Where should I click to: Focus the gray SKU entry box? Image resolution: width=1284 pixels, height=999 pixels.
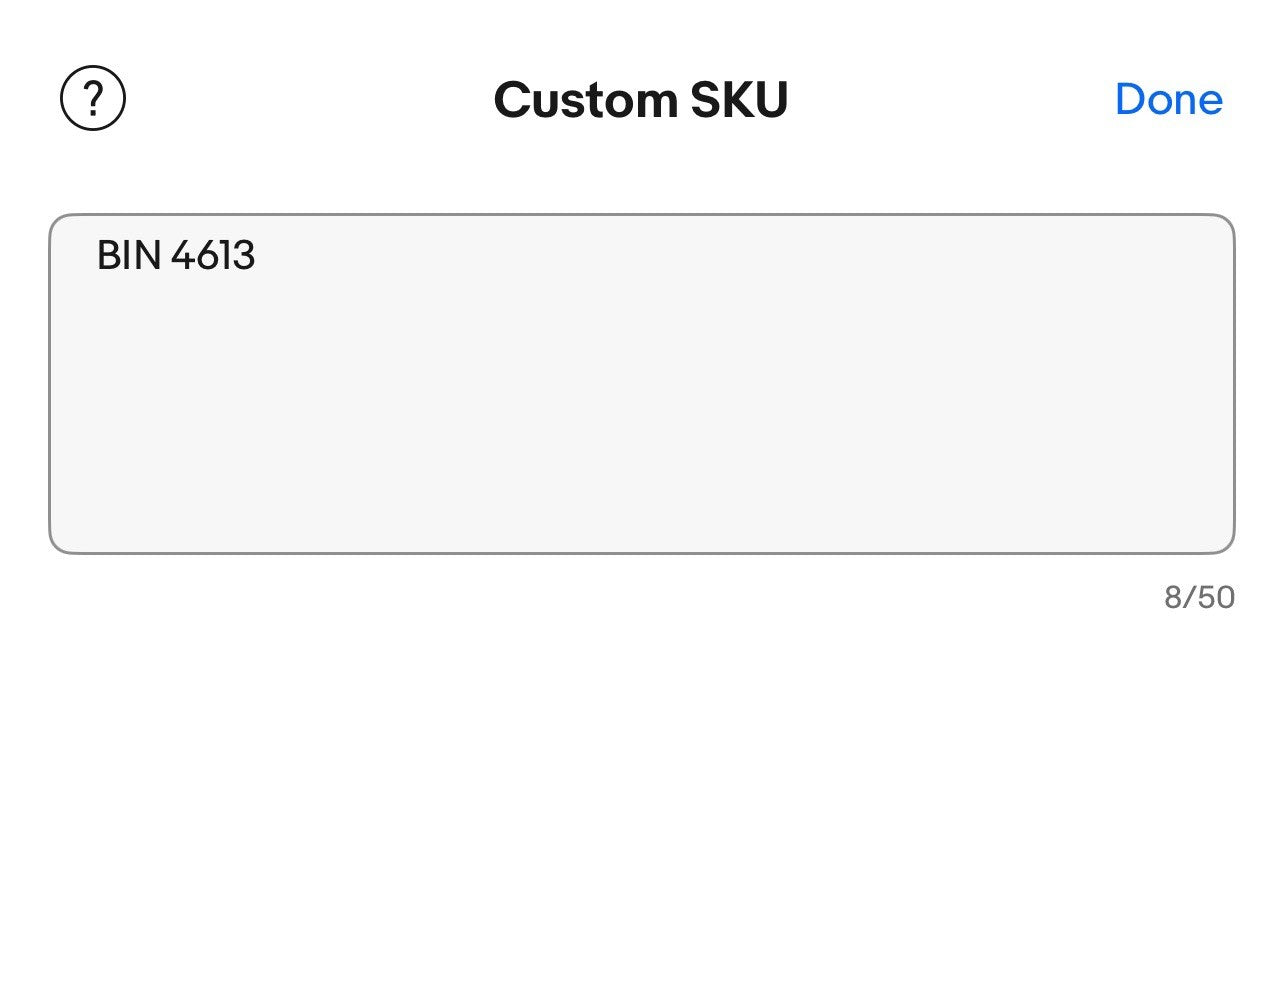click(641, 383)
